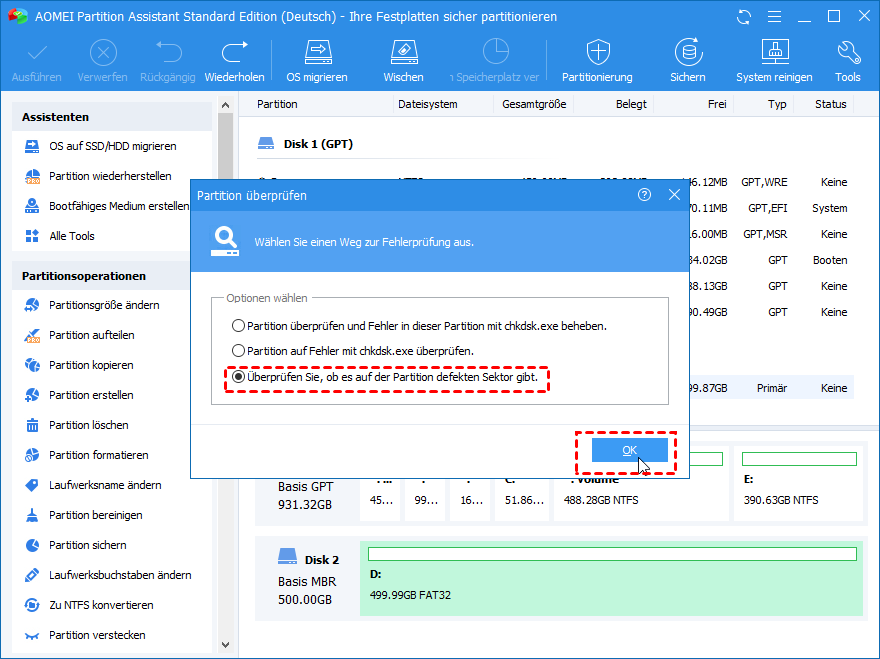
Task: Select Disk 2 Basis MBR disk label
Action: pos(308,578)
